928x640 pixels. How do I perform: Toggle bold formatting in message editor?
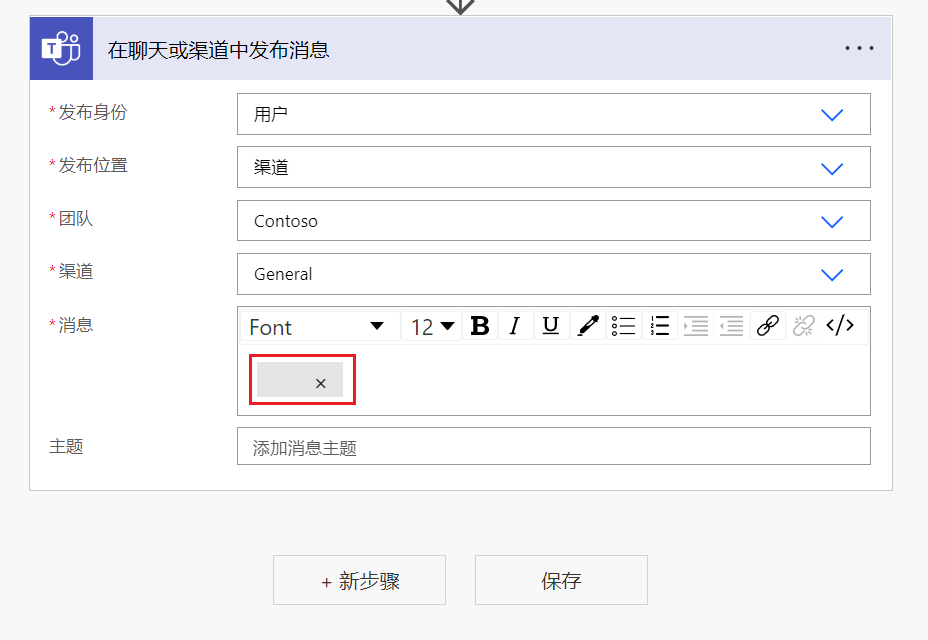click(480, 326)
